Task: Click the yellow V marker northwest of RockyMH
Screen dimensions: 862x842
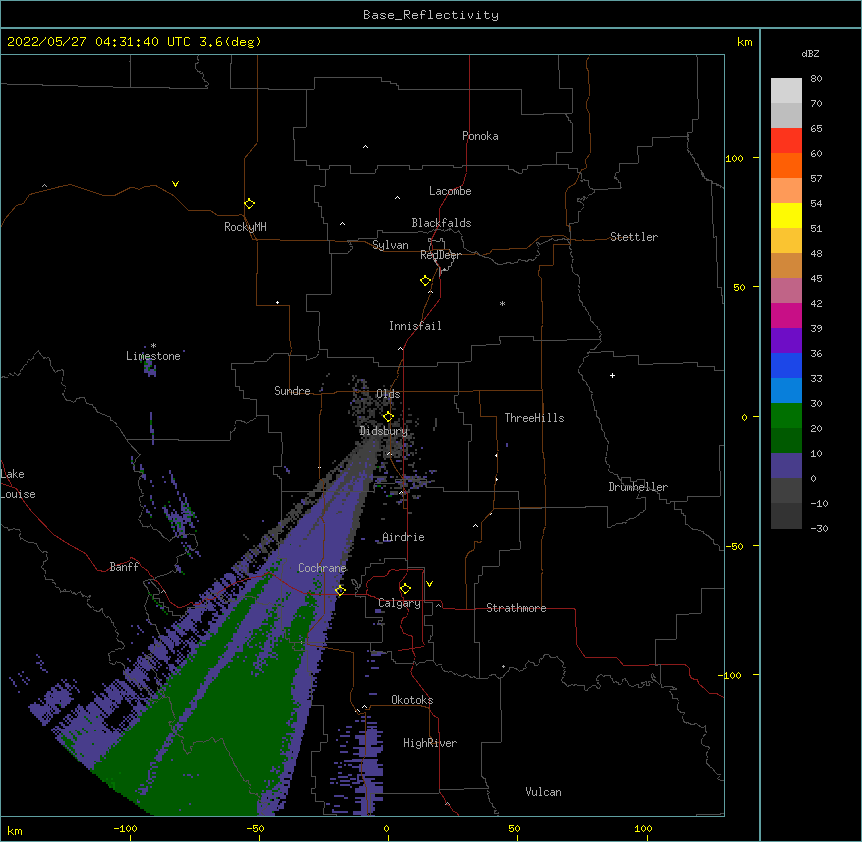Action: [175, 184]
